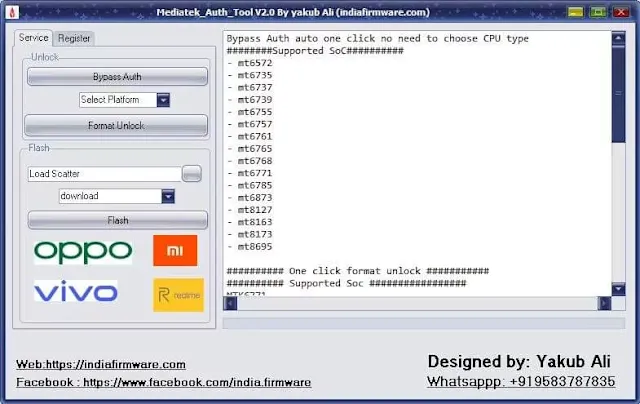Click the Format Unlock button
Image resolution: width=640 pixels, height=404 pixels.
click(116, 125)
